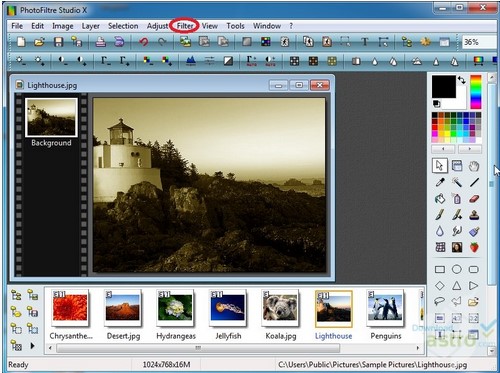Click the Brightness minus sun icon

(x=20, y=61)
